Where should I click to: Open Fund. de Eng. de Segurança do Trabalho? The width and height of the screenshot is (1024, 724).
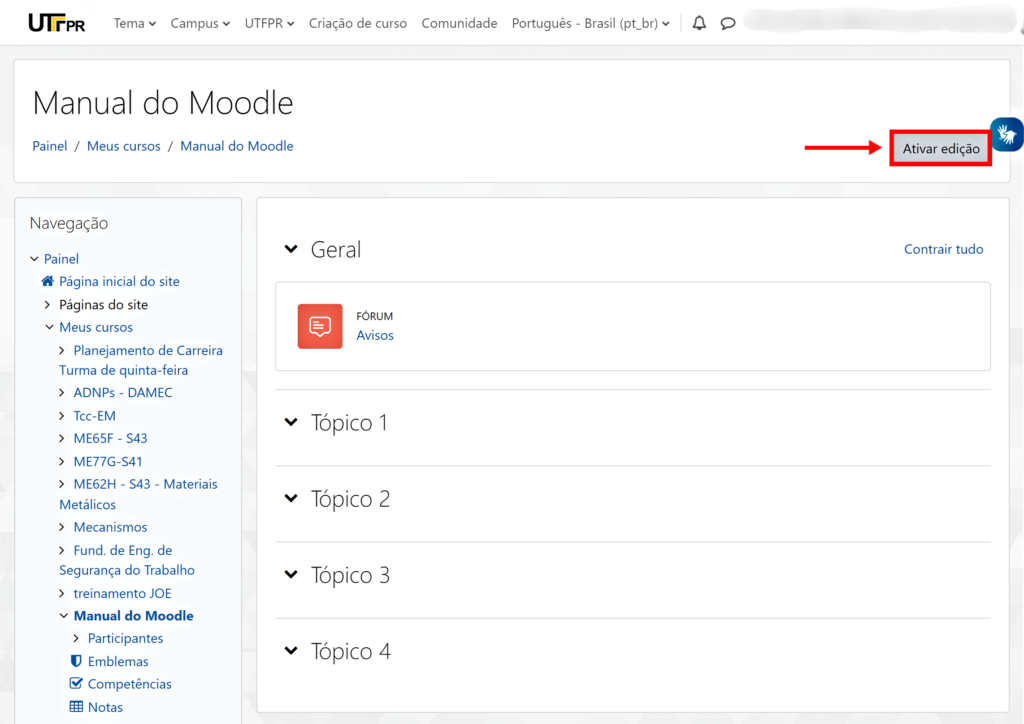point(127,560)
